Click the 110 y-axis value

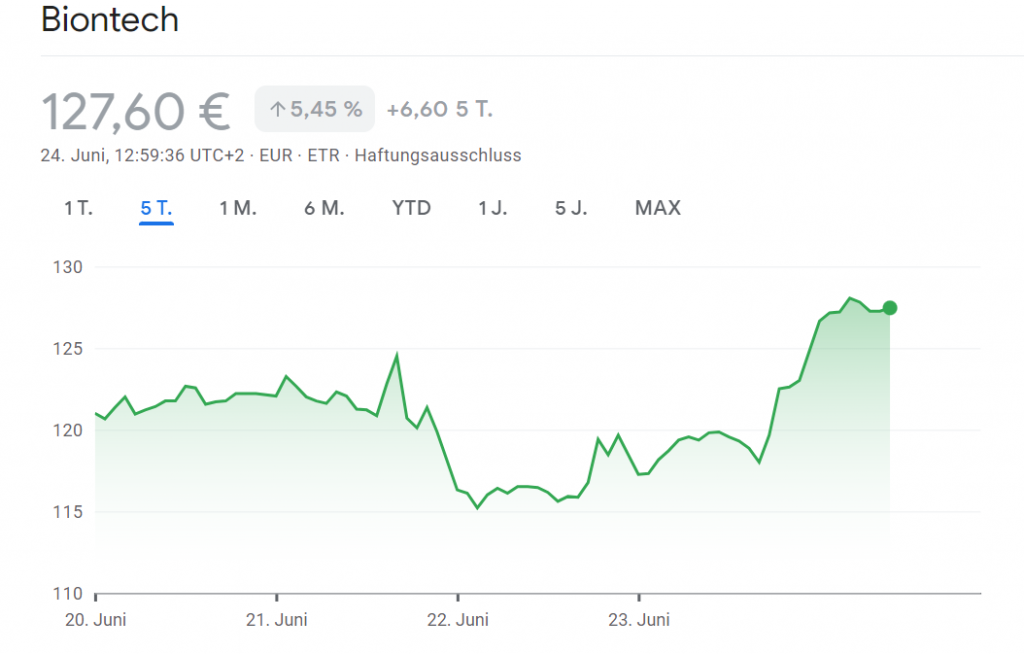click(x=68, y=594)
